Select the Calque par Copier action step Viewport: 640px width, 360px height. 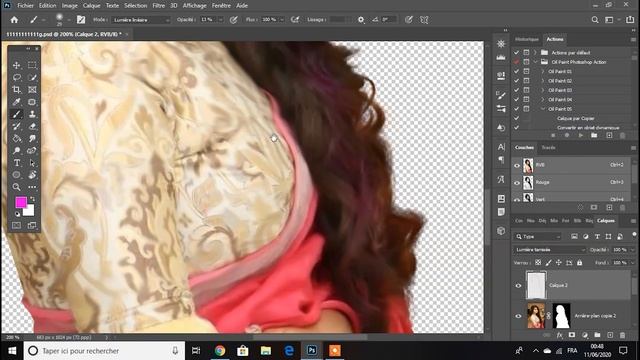click(x=576, y=118)
